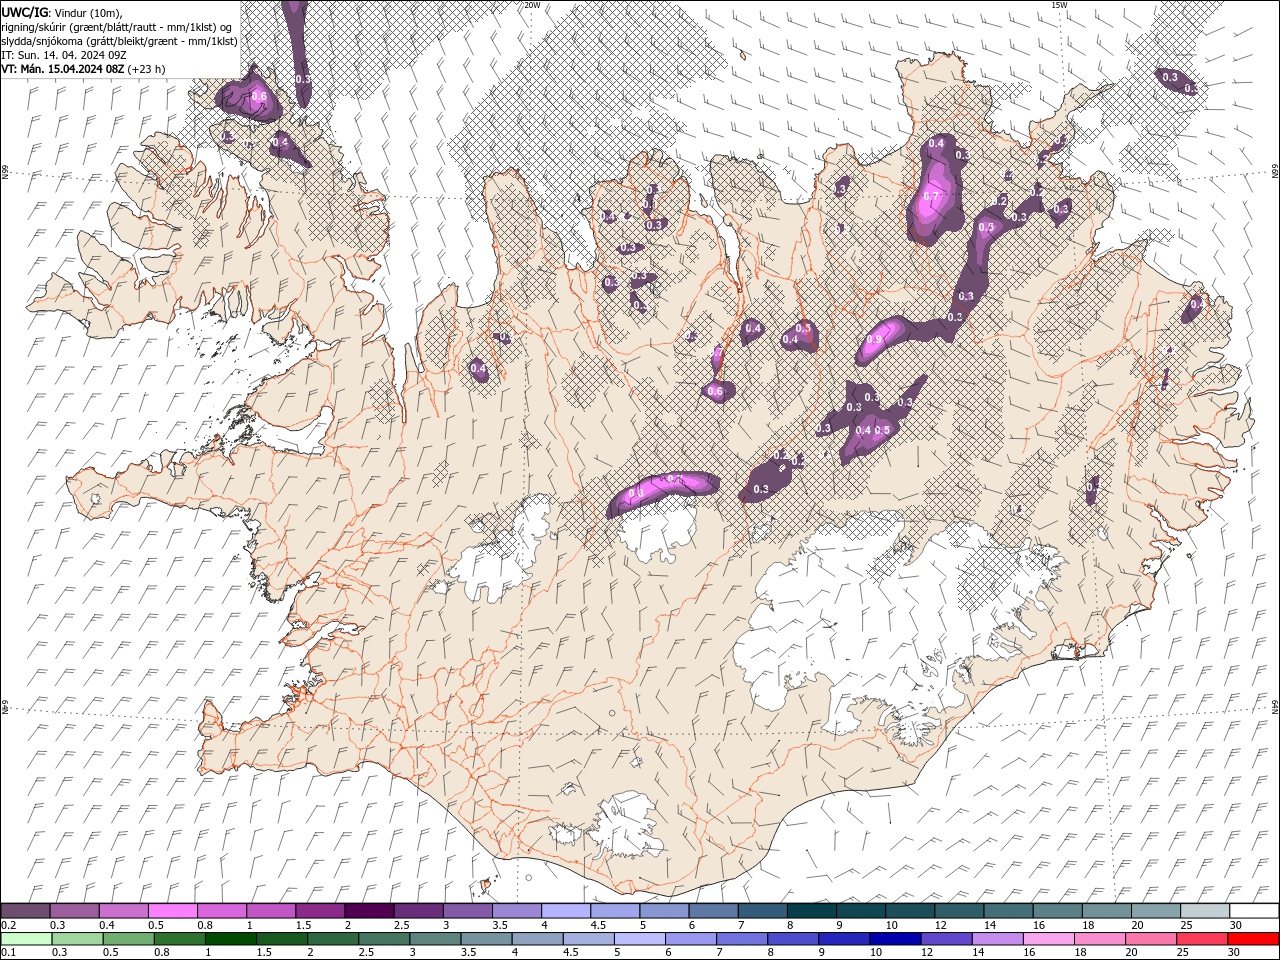
Task: Pick the dark teal swatch between 8 and 9 in the snow scale
Action: point(811,911)
